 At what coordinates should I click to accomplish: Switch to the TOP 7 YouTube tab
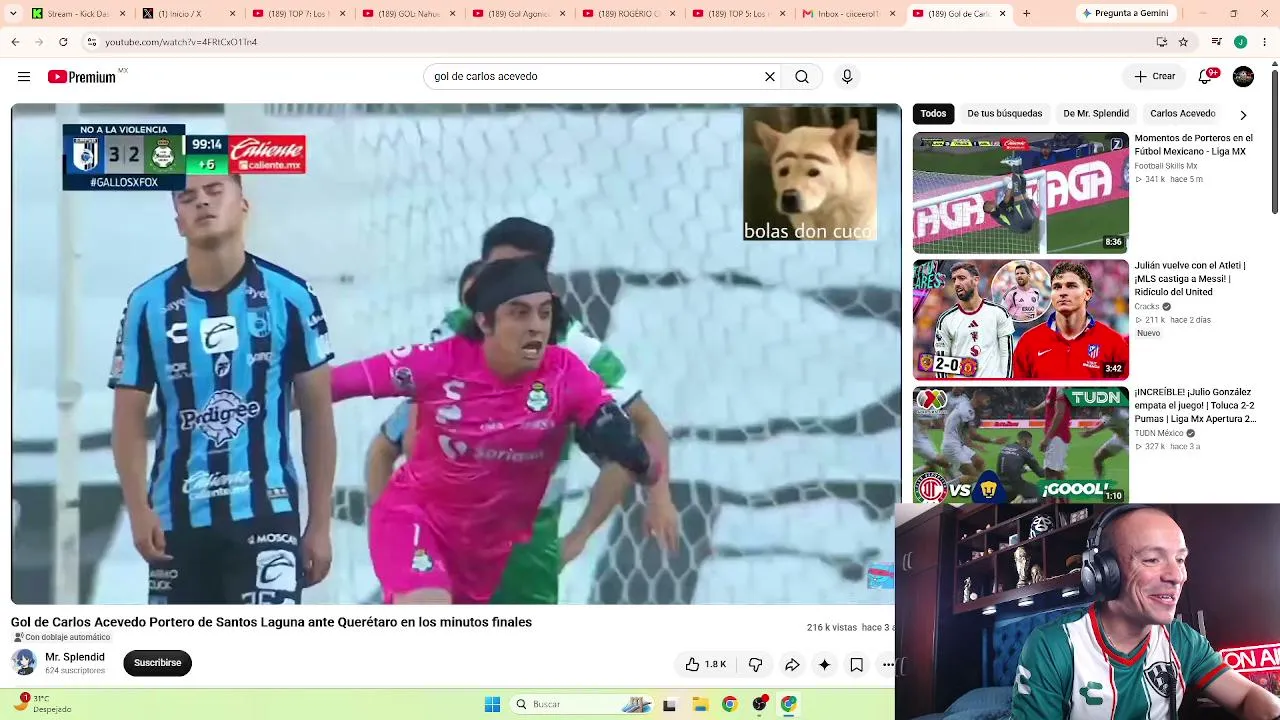click(x=297, y=13)
